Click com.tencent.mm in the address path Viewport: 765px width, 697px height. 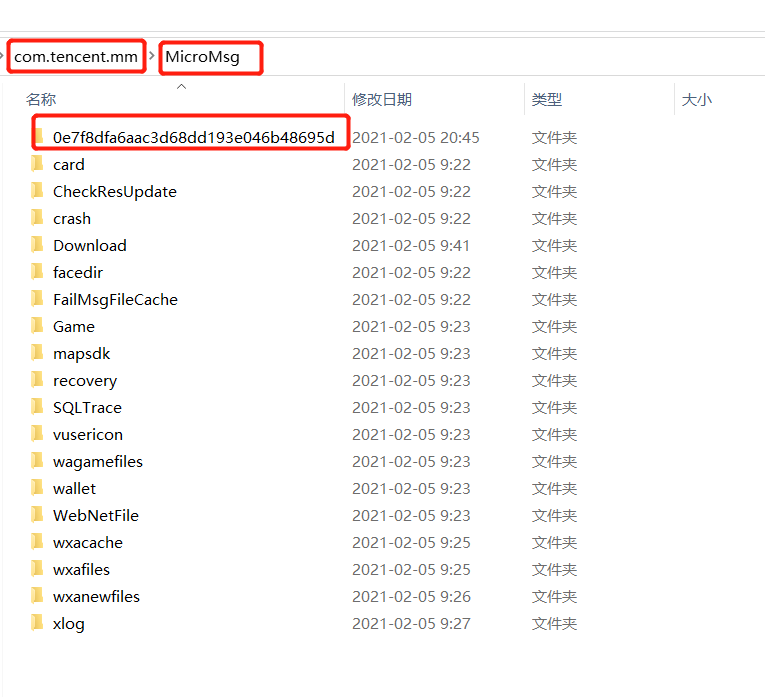click(76, 57)
